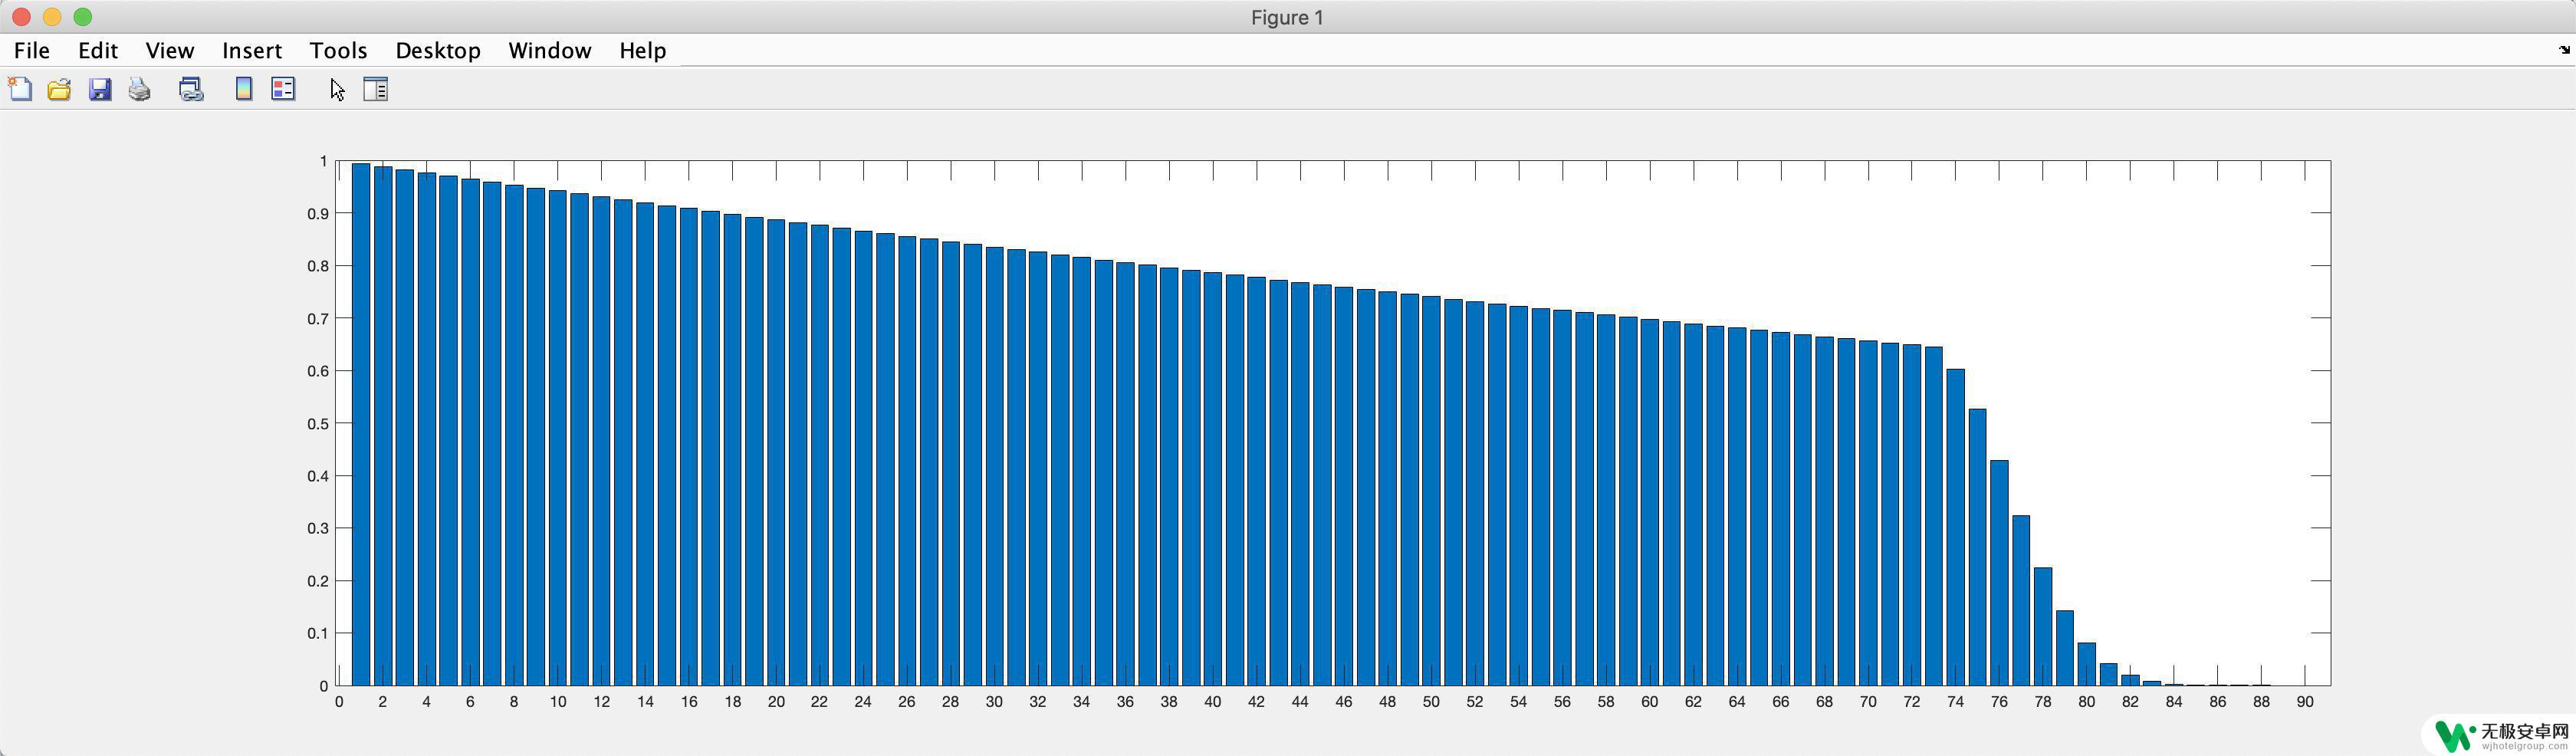Click the y-axis tick label '0.1'

point(318,633)
